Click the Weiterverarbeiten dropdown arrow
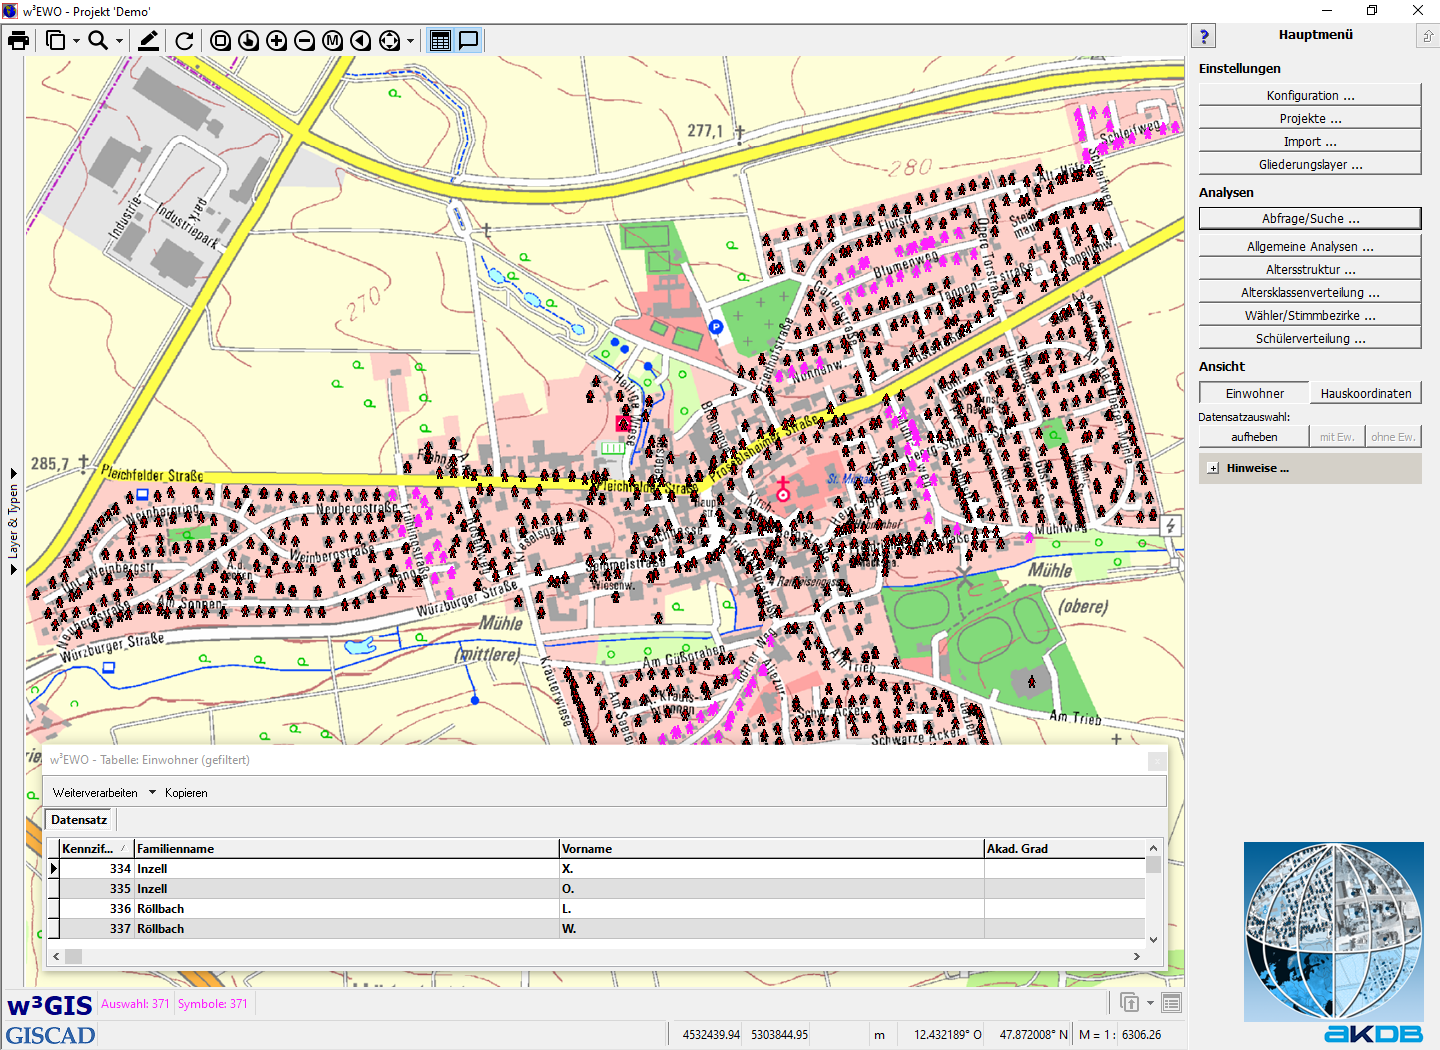 153,792
